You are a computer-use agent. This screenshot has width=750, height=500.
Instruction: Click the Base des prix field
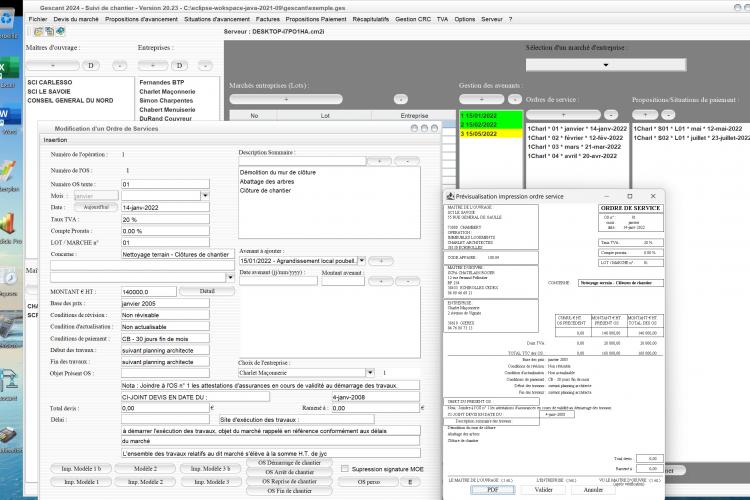click(165, 303)
